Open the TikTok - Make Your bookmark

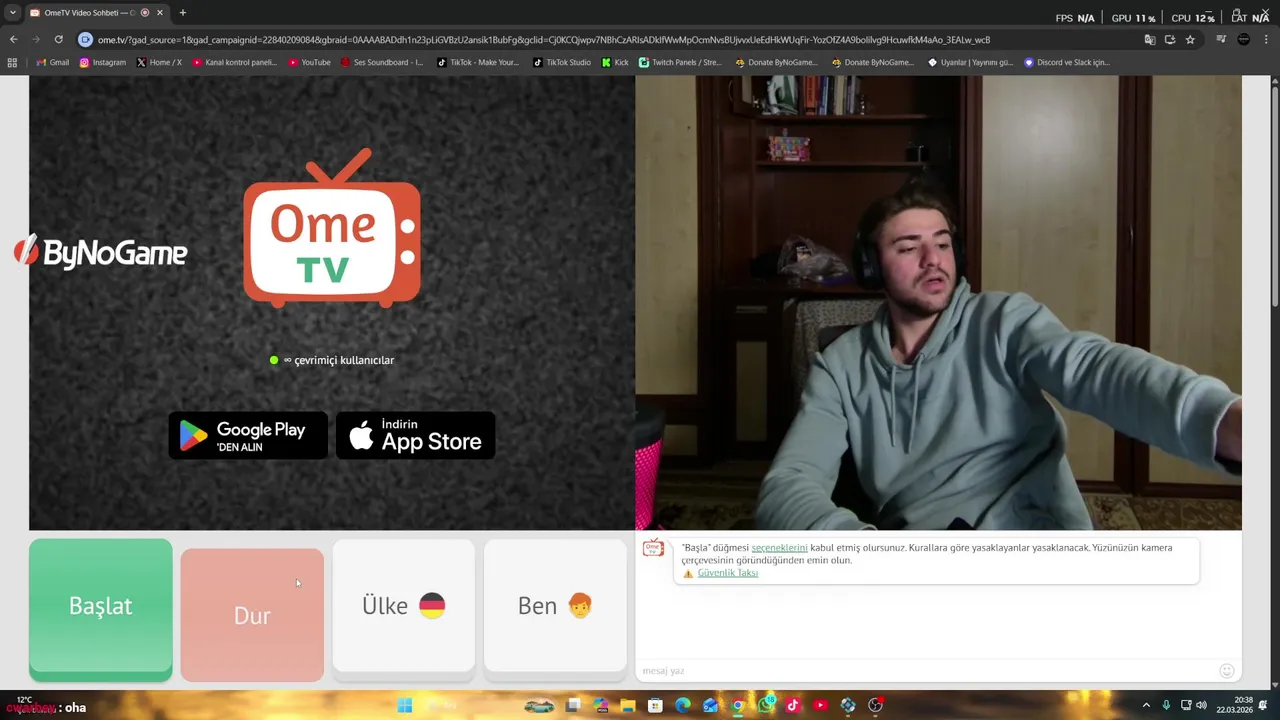(478, 62)
